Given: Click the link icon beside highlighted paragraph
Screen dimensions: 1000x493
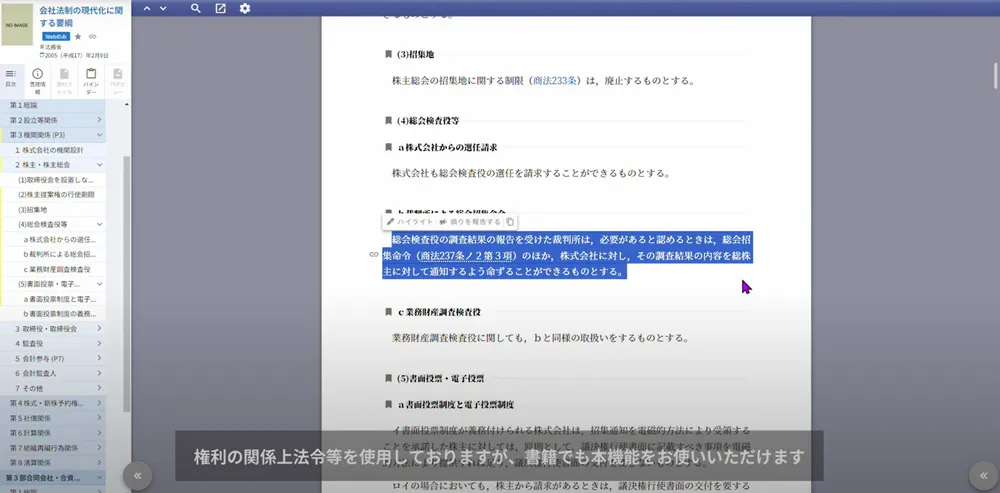Looking at the screenshot, I should pos(374,255).
